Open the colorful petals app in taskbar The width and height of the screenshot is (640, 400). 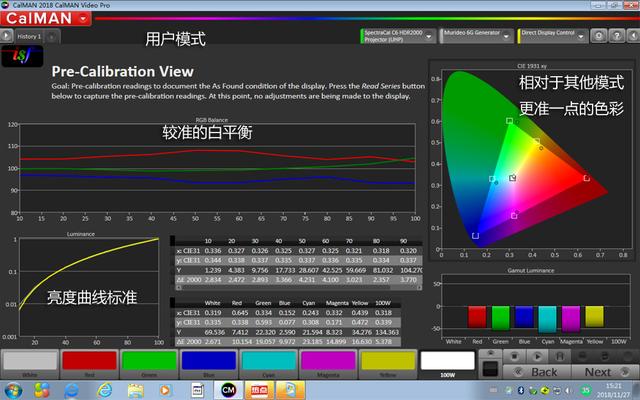point(42,390)
